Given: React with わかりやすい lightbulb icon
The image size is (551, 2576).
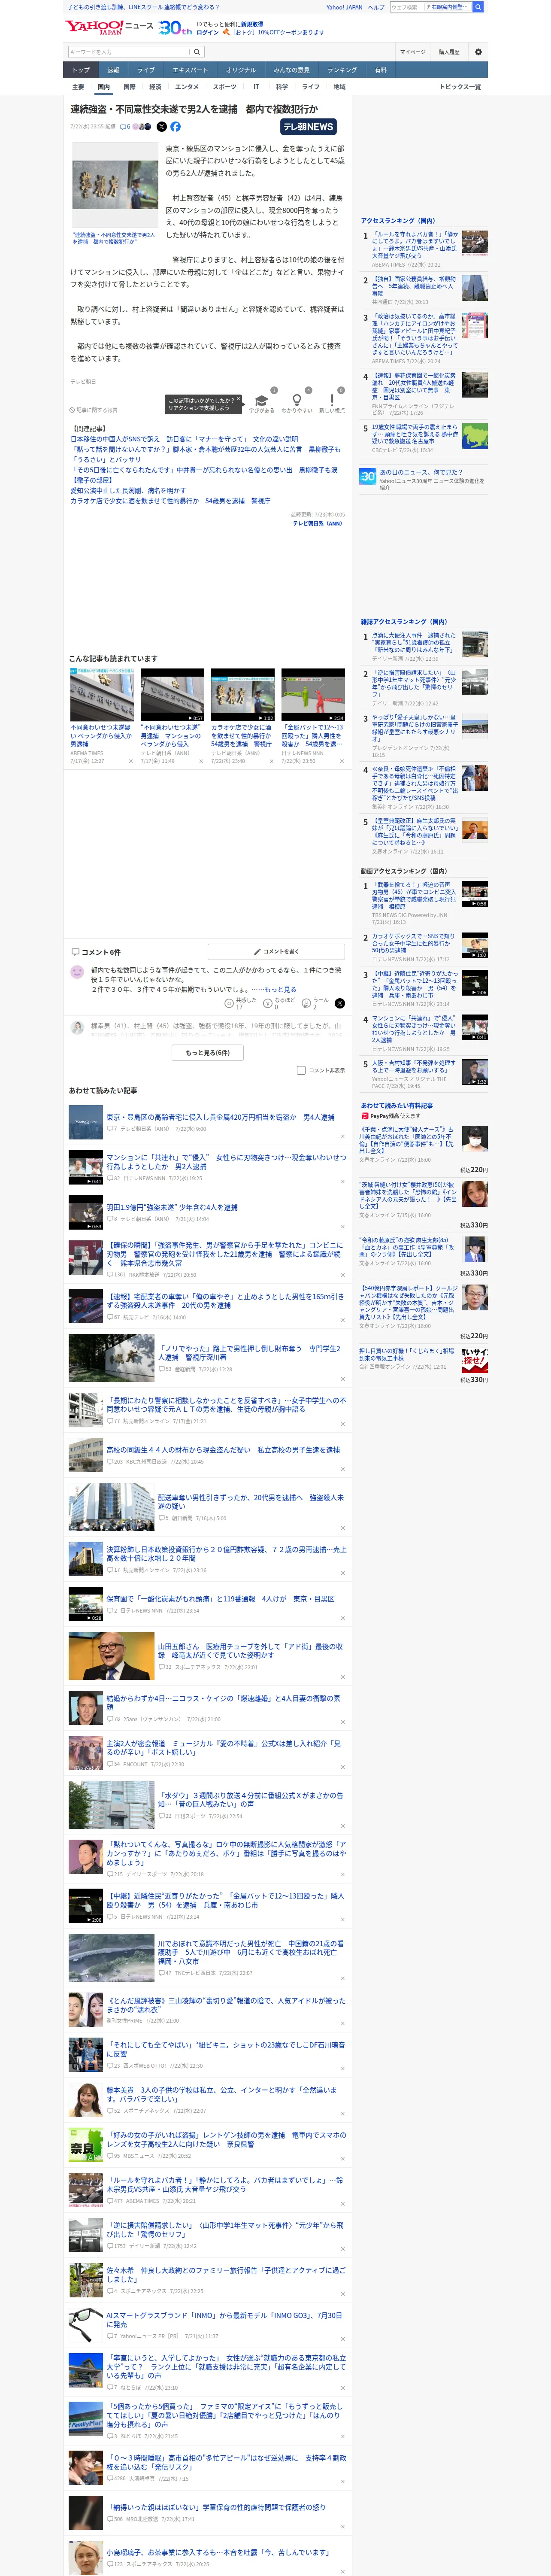Looking at the screenshot, I should tap(297, 400).
